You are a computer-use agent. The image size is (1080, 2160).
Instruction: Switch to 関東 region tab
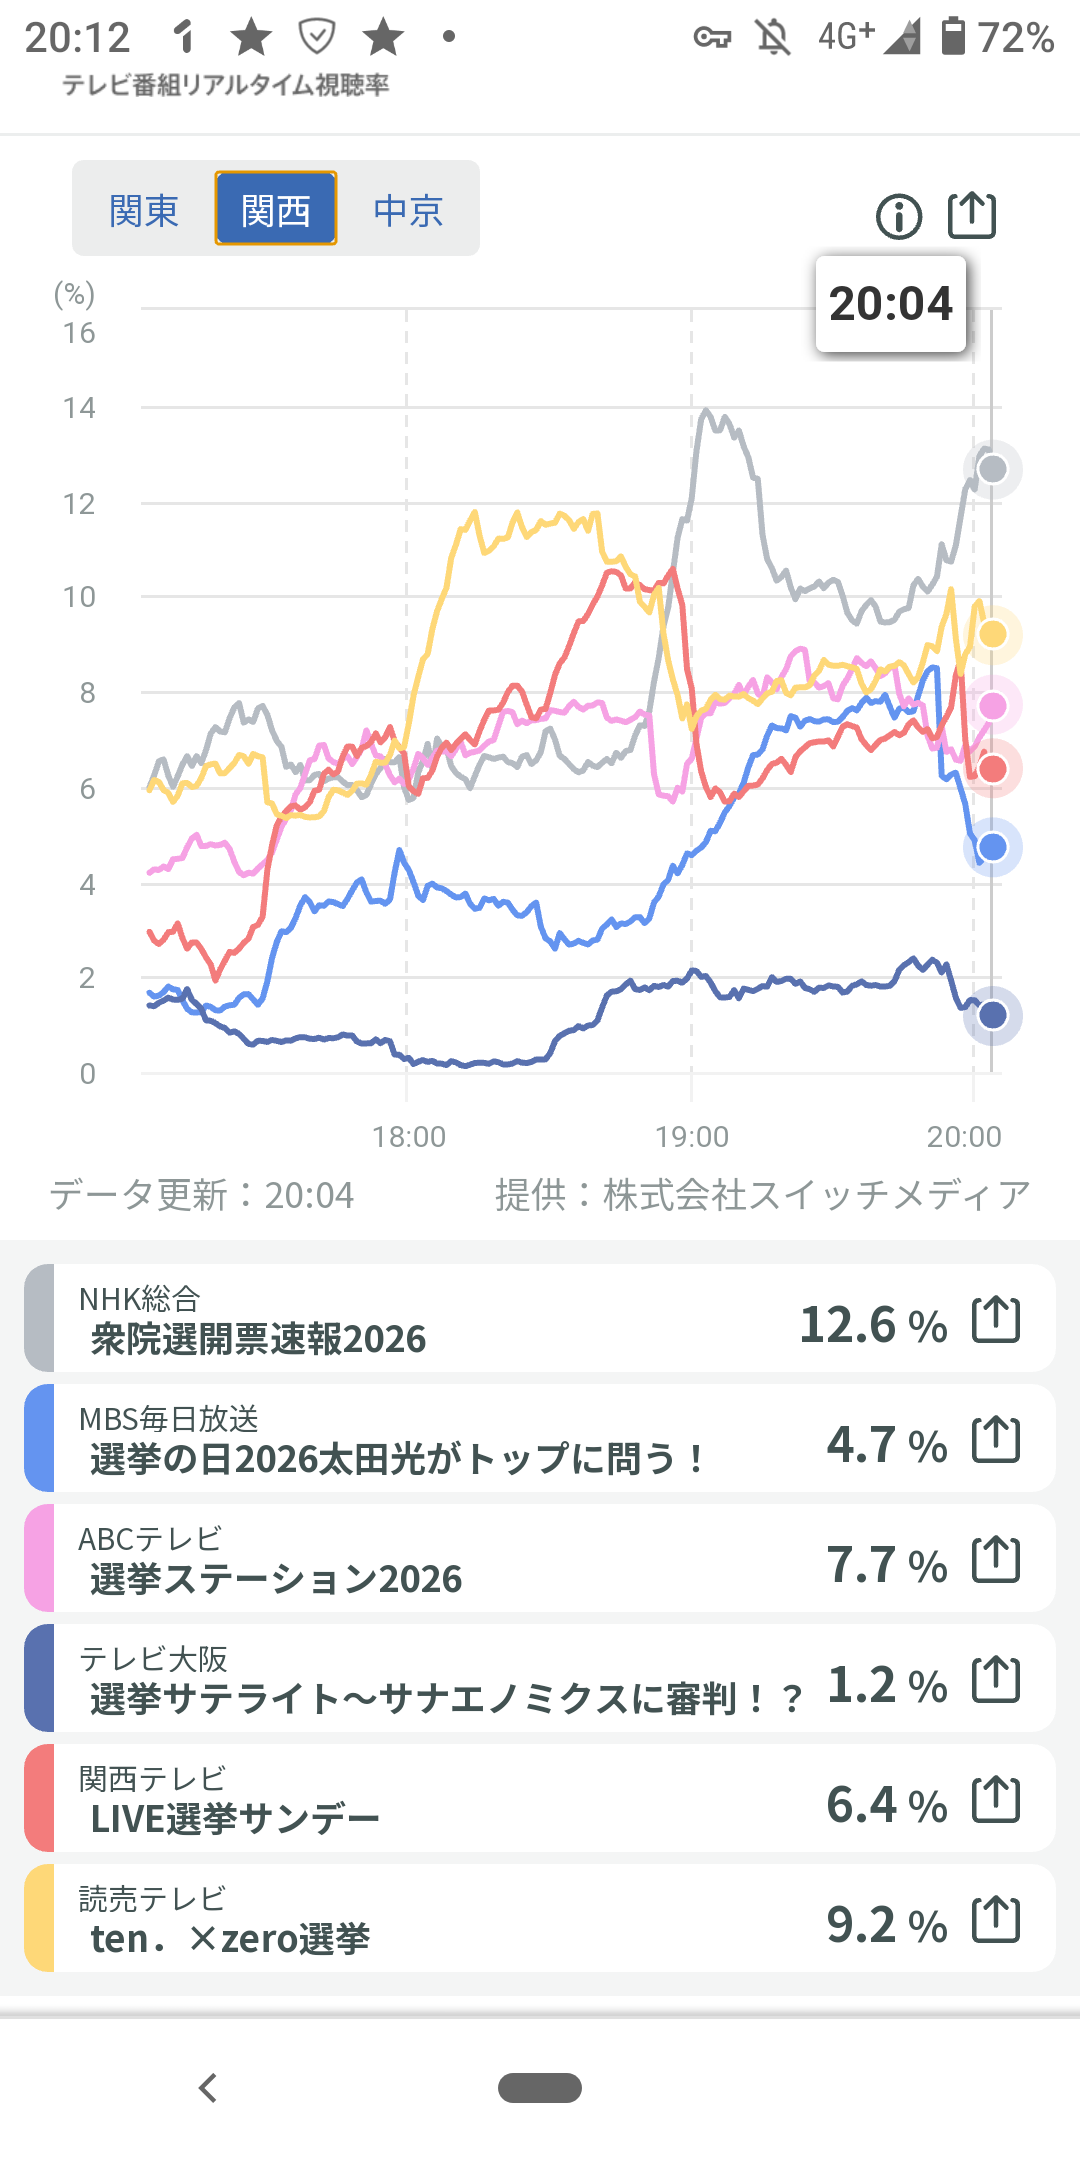pos(144,210)
